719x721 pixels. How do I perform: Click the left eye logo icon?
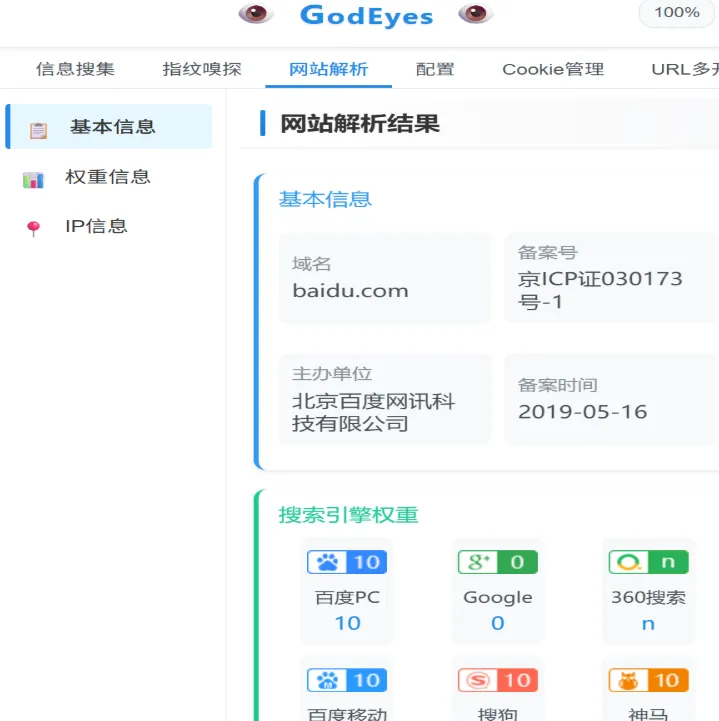point(256,13)
